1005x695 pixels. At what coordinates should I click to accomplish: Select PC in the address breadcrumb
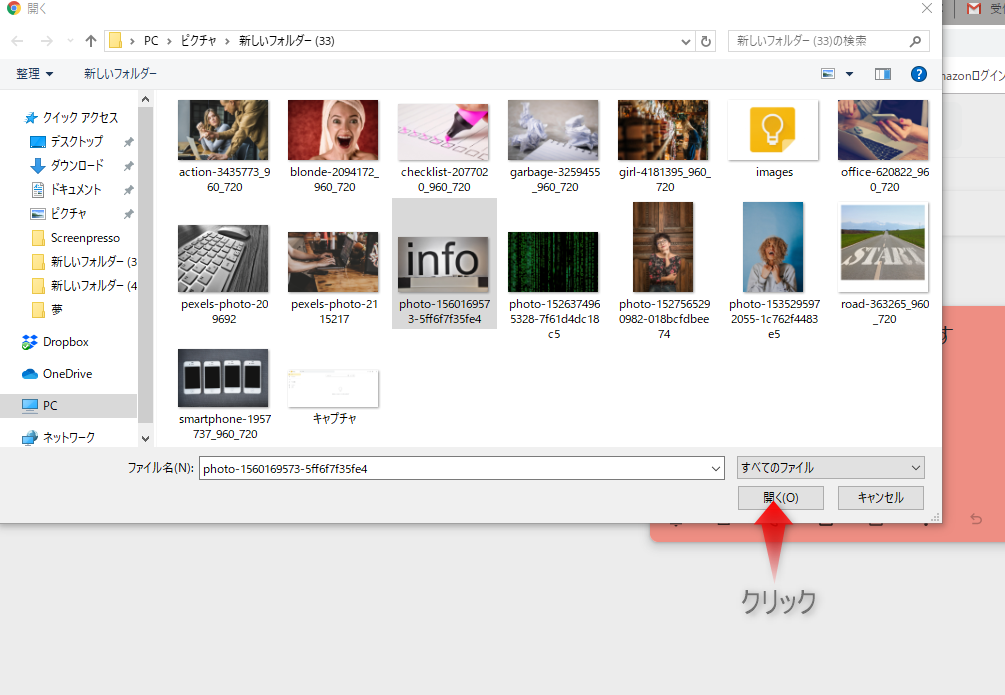(151, 41)
